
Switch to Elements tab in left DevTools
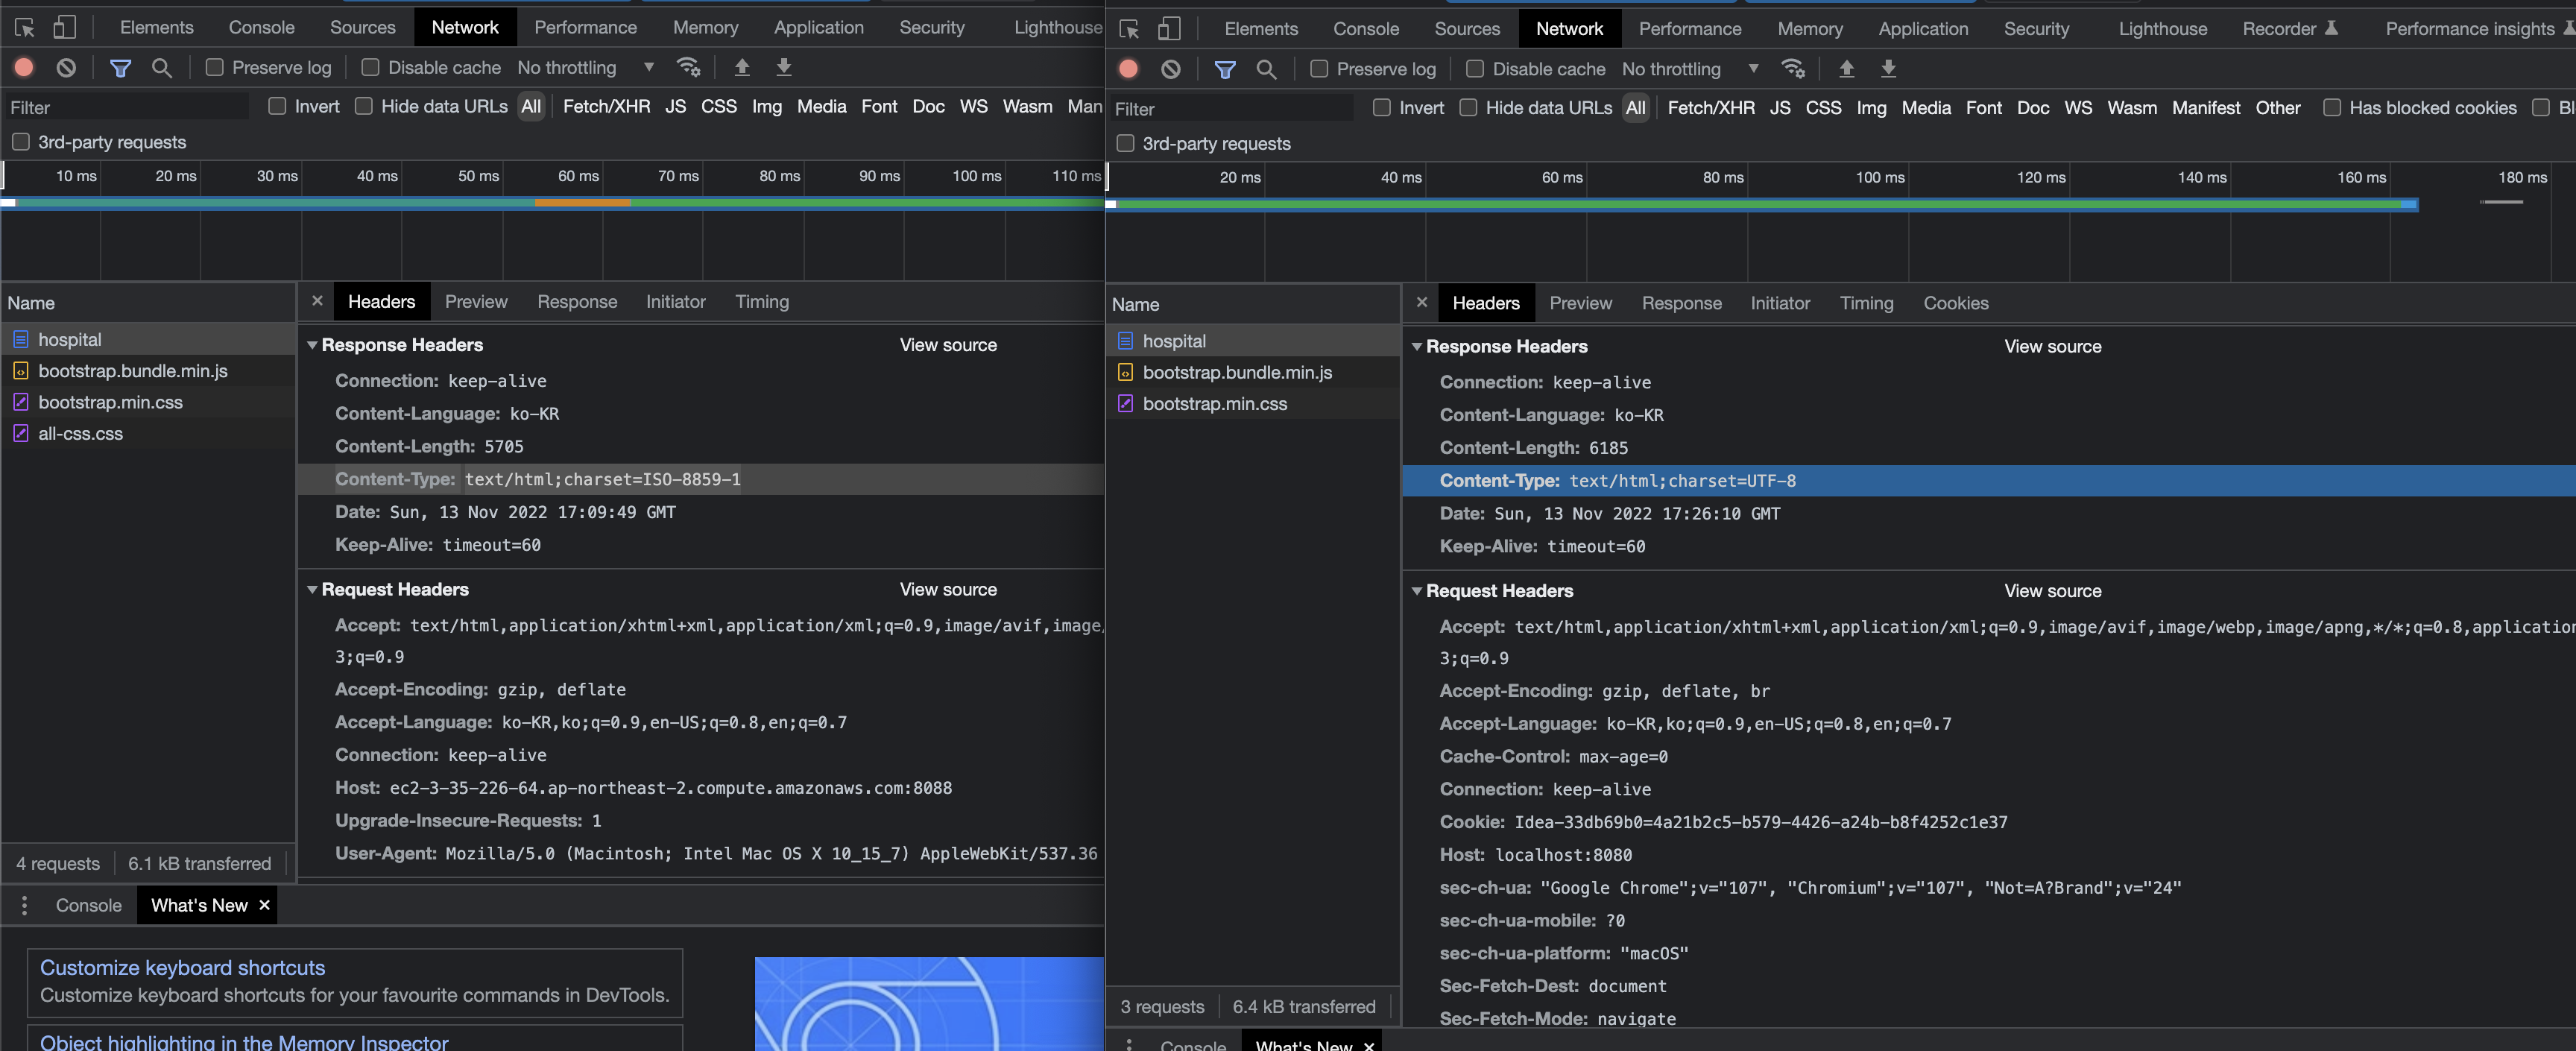tap(157, 27)
